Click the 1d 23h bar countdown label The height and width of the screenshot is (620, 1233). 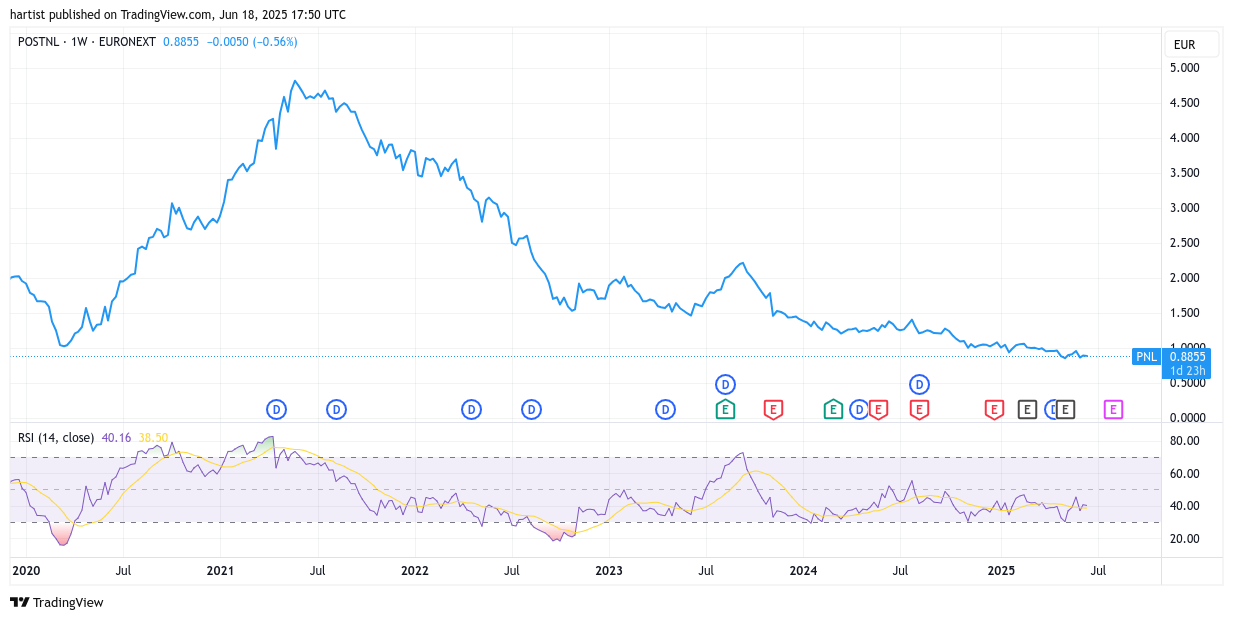(1188, 371)
